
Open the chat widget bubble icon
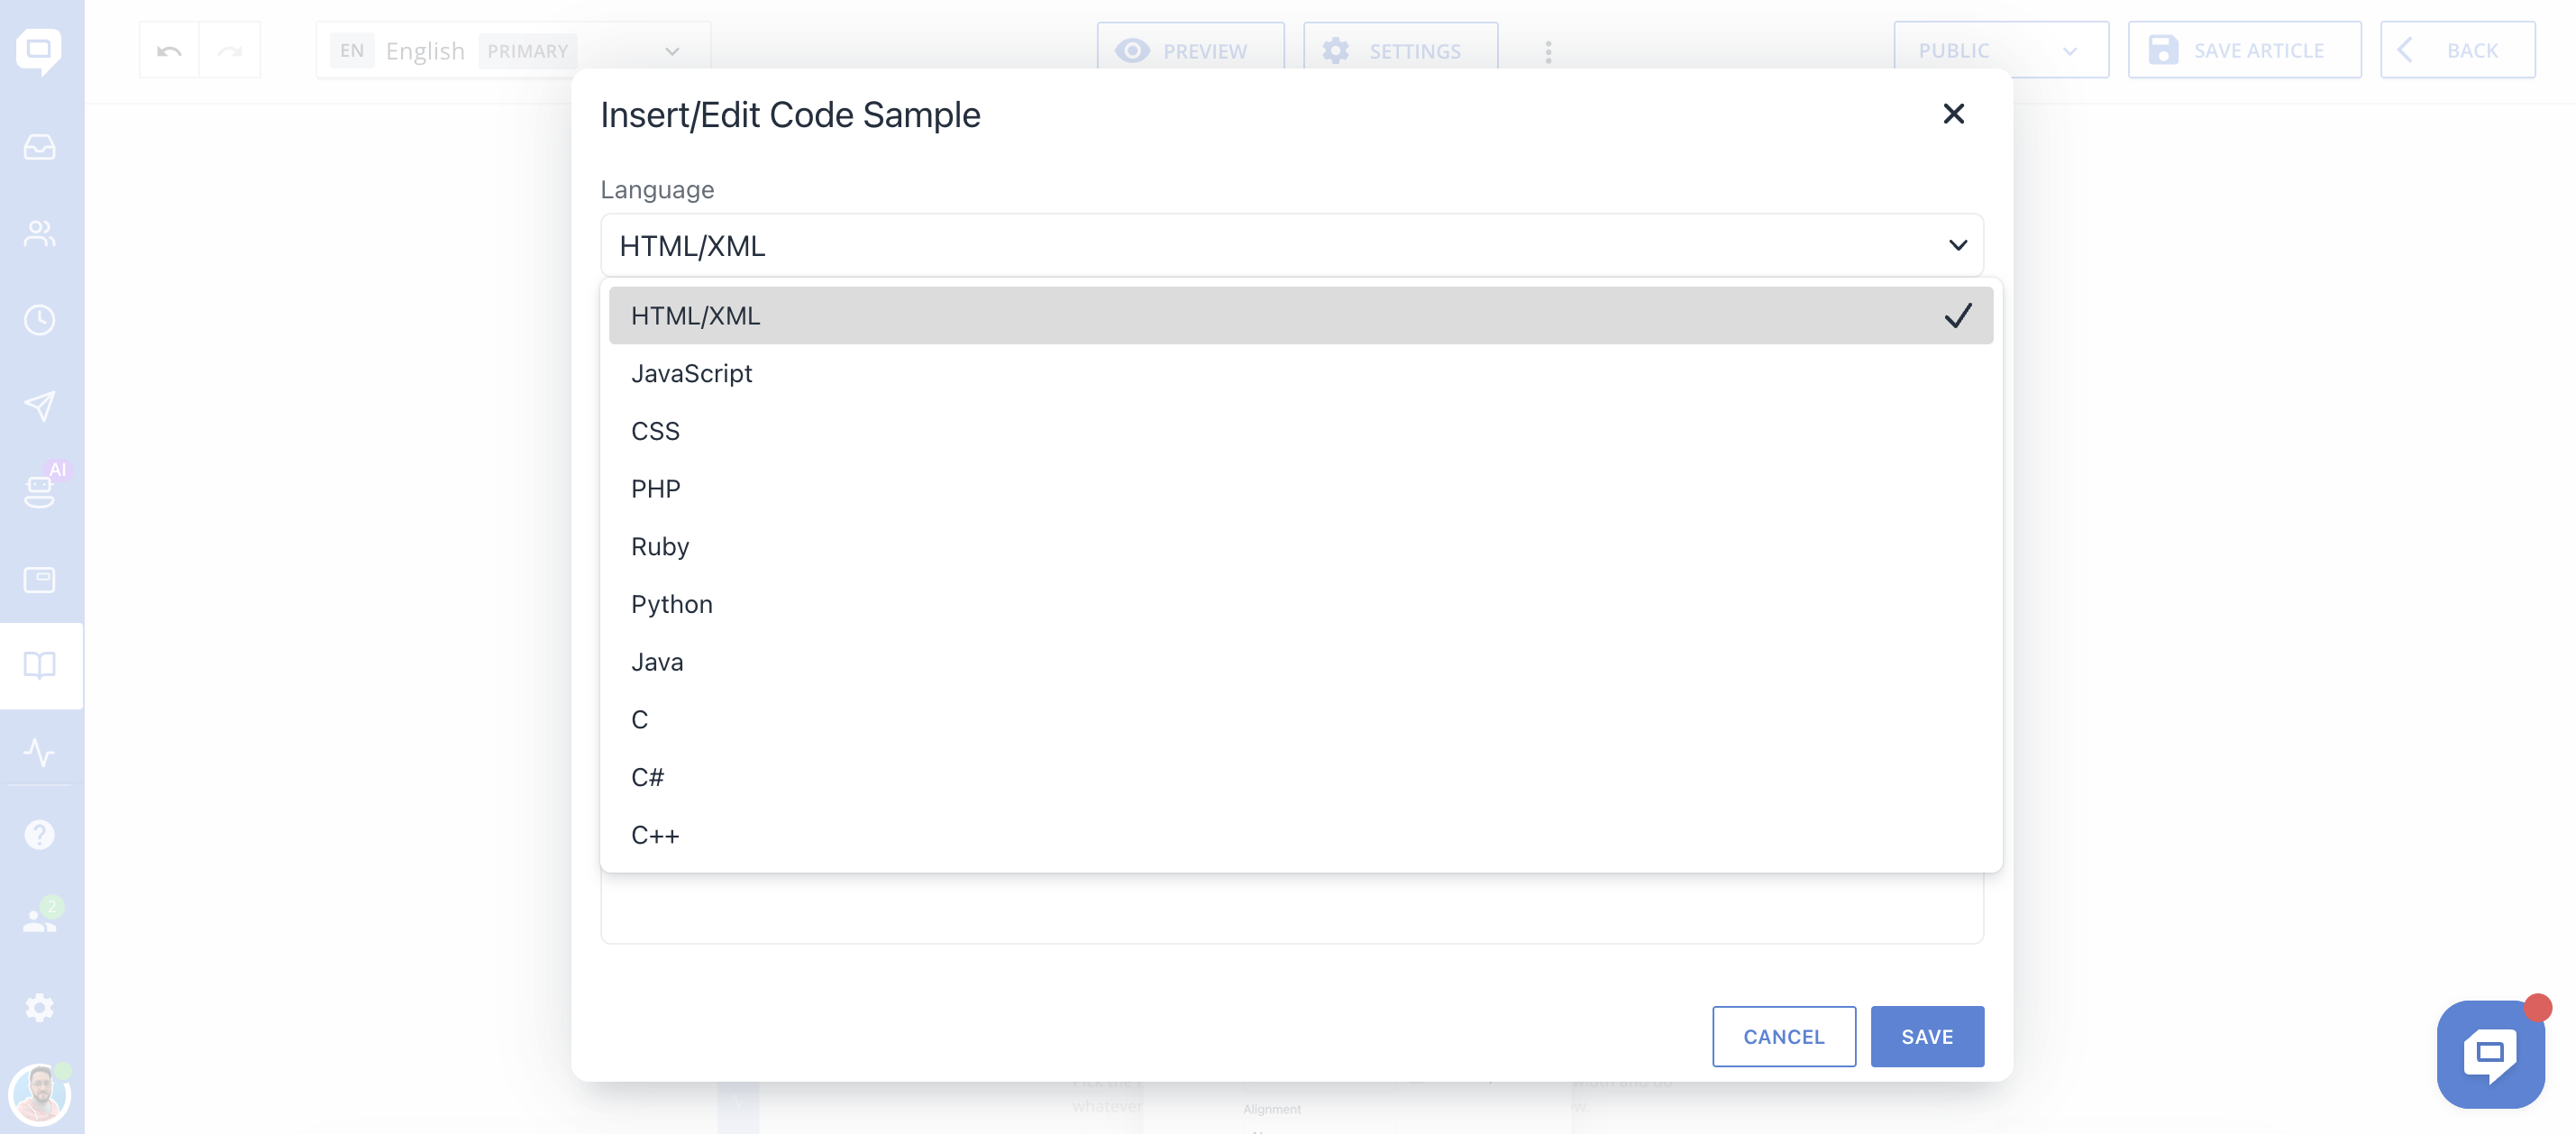[x=2490, y=1053]
